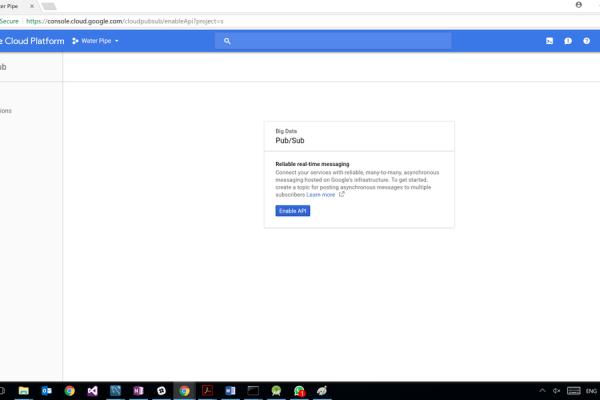Click the volume speaker tray icon

(556, 391)
